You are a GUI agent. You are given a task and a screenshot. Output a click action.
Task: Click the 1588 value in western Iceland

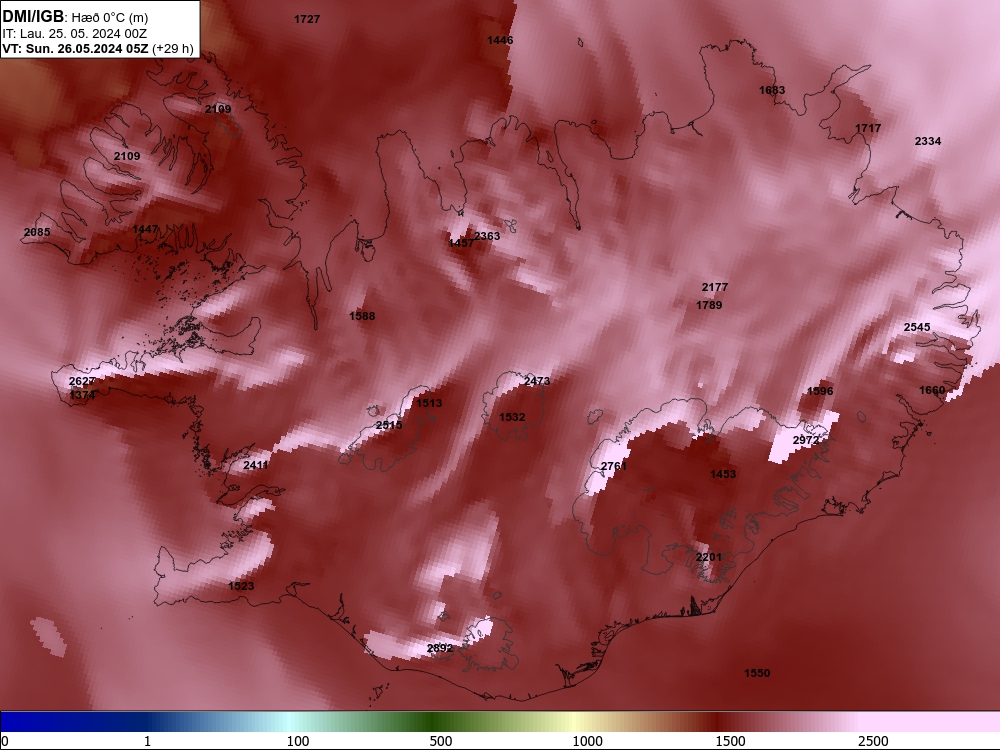[x=362, y=316]
